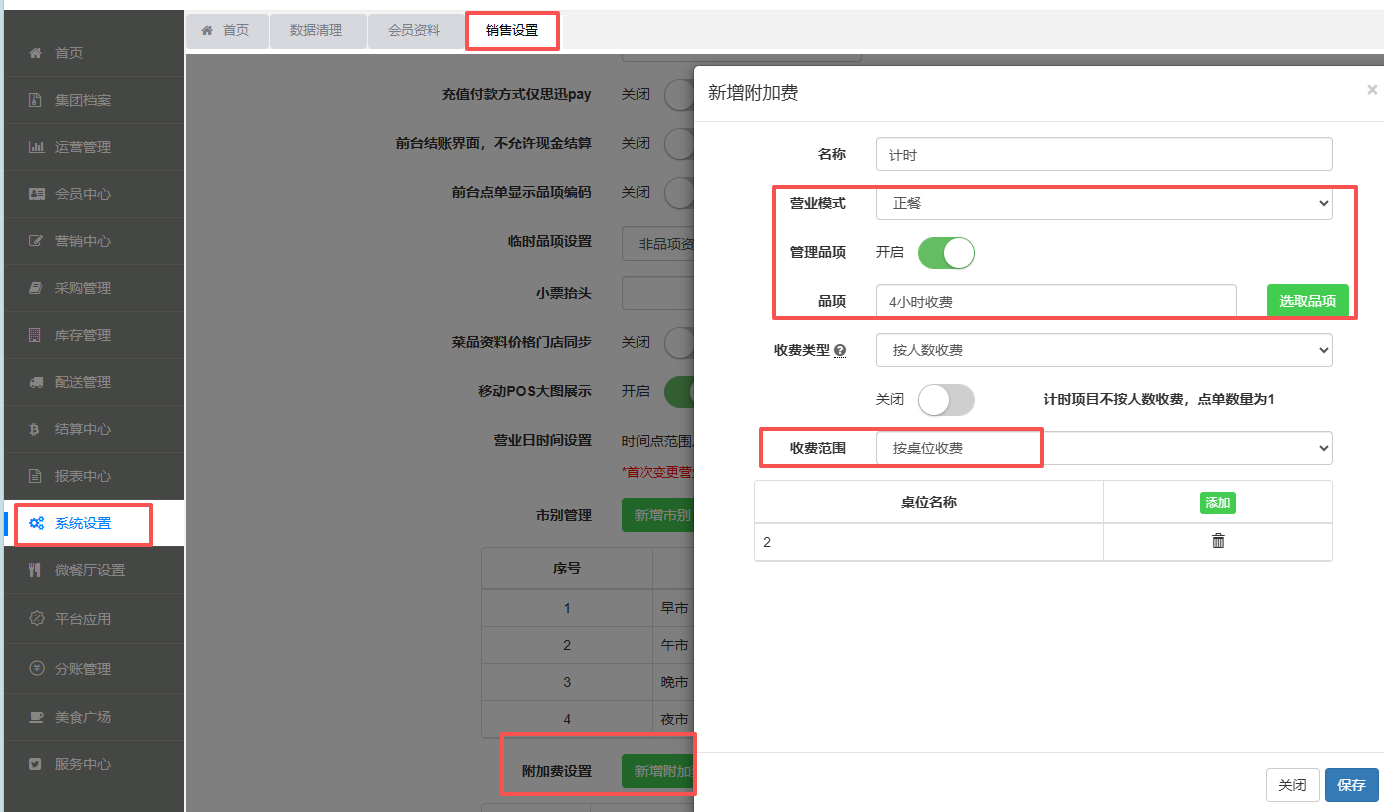Click the green 选取品项 button

click(x=1307, y=301)
